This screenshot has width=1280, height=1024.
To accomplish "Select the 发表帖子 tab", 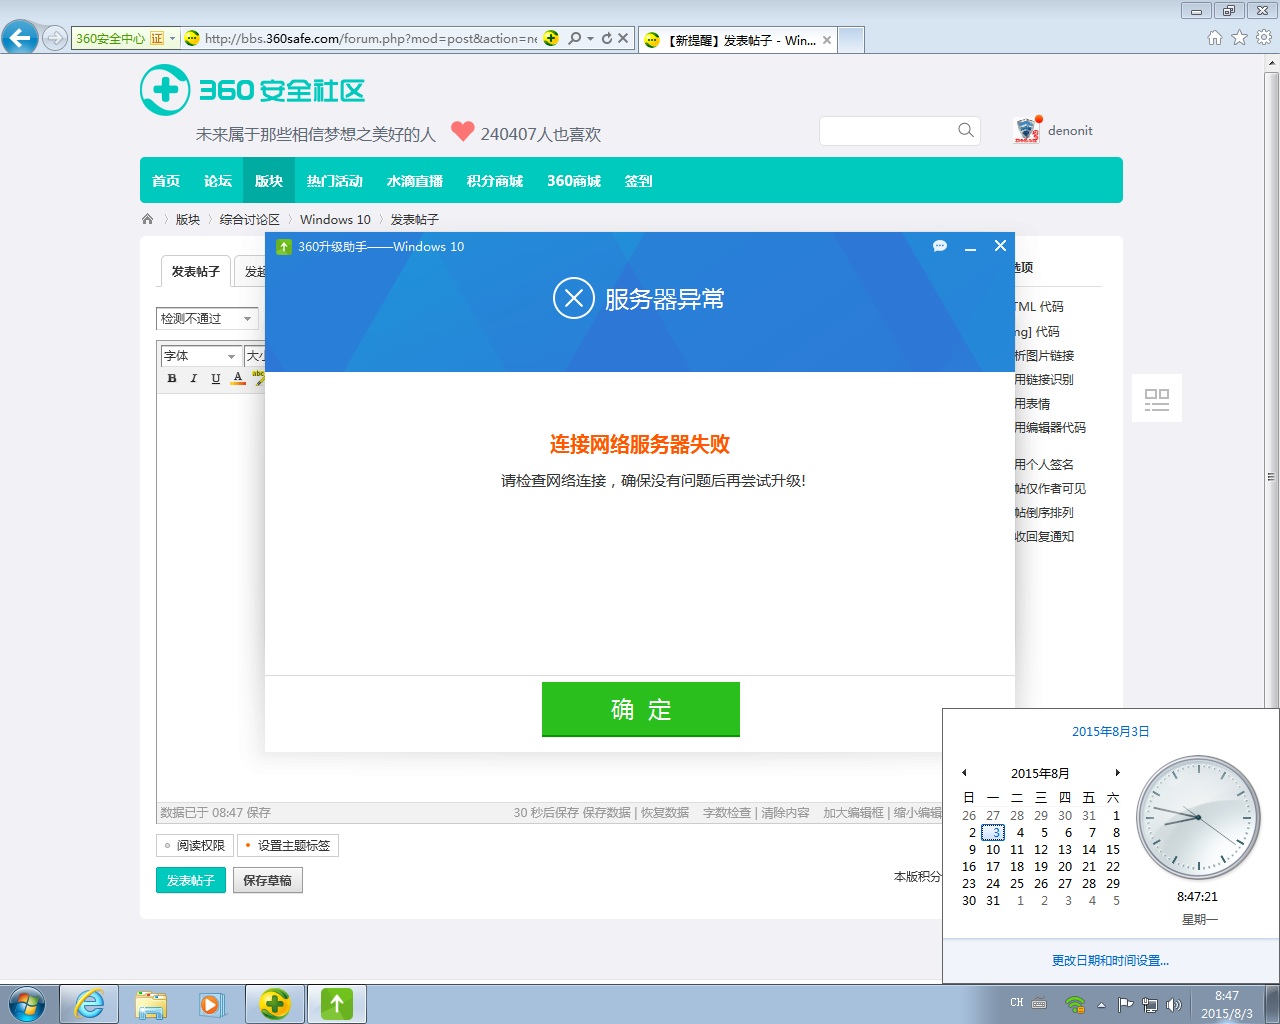I will coord(194,271).
